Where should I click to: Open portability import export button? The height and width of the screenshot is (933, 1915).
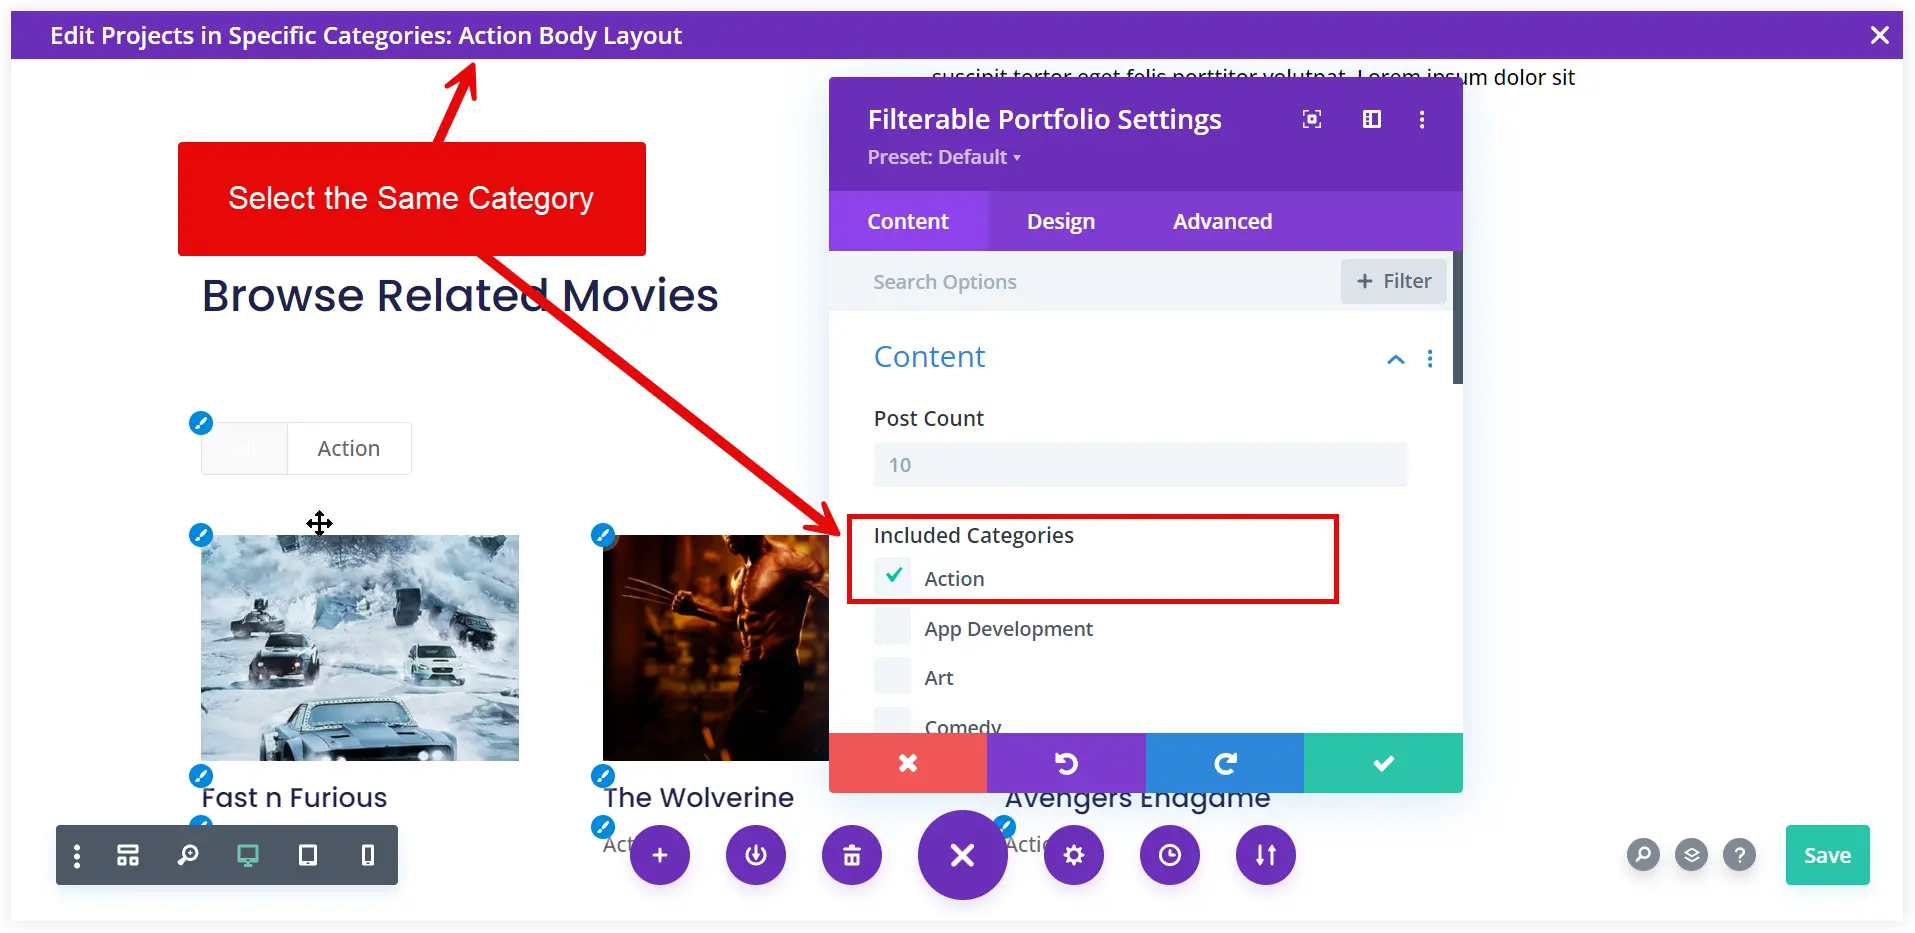(1266, 855)
